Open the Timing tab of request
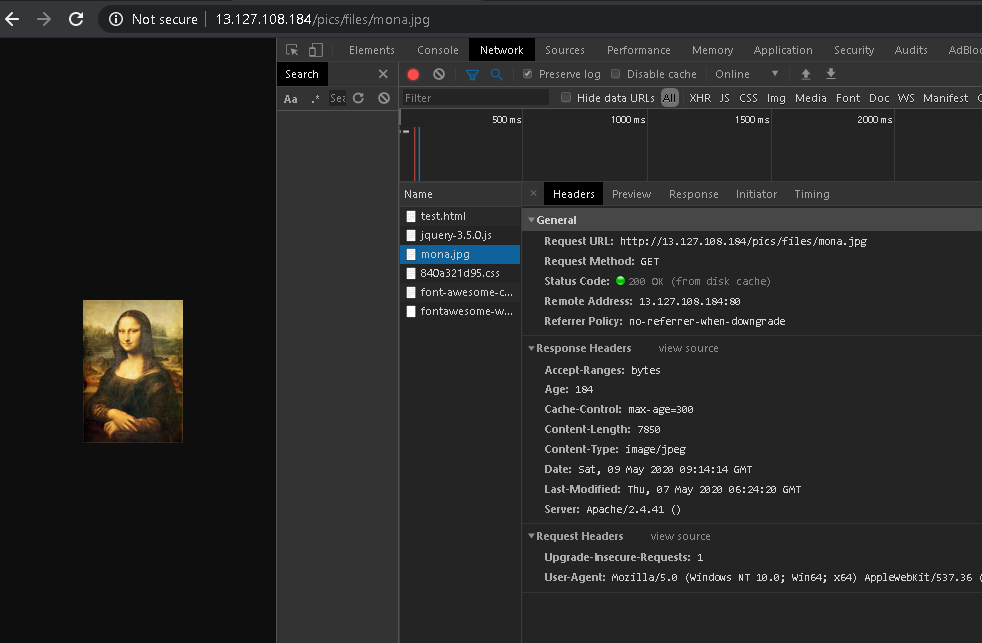Viewport: 982px width, 643px height. pyautogui.click(x=812, y=194)
